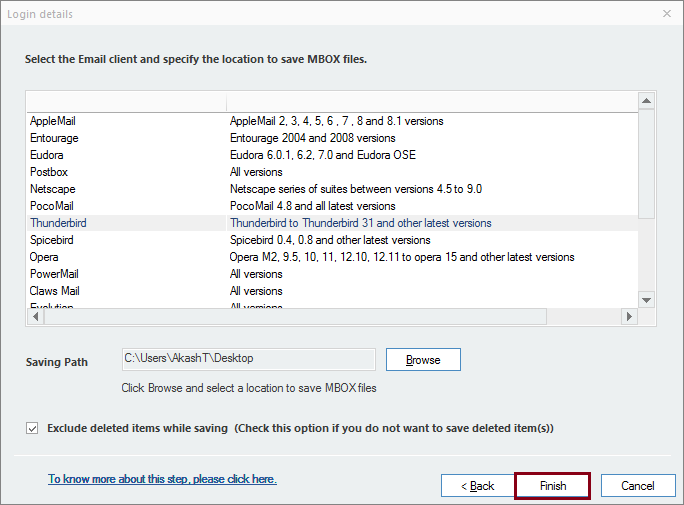Select the PocoMail client row
Screen dimensions: 684x505
tap(332, 206)
